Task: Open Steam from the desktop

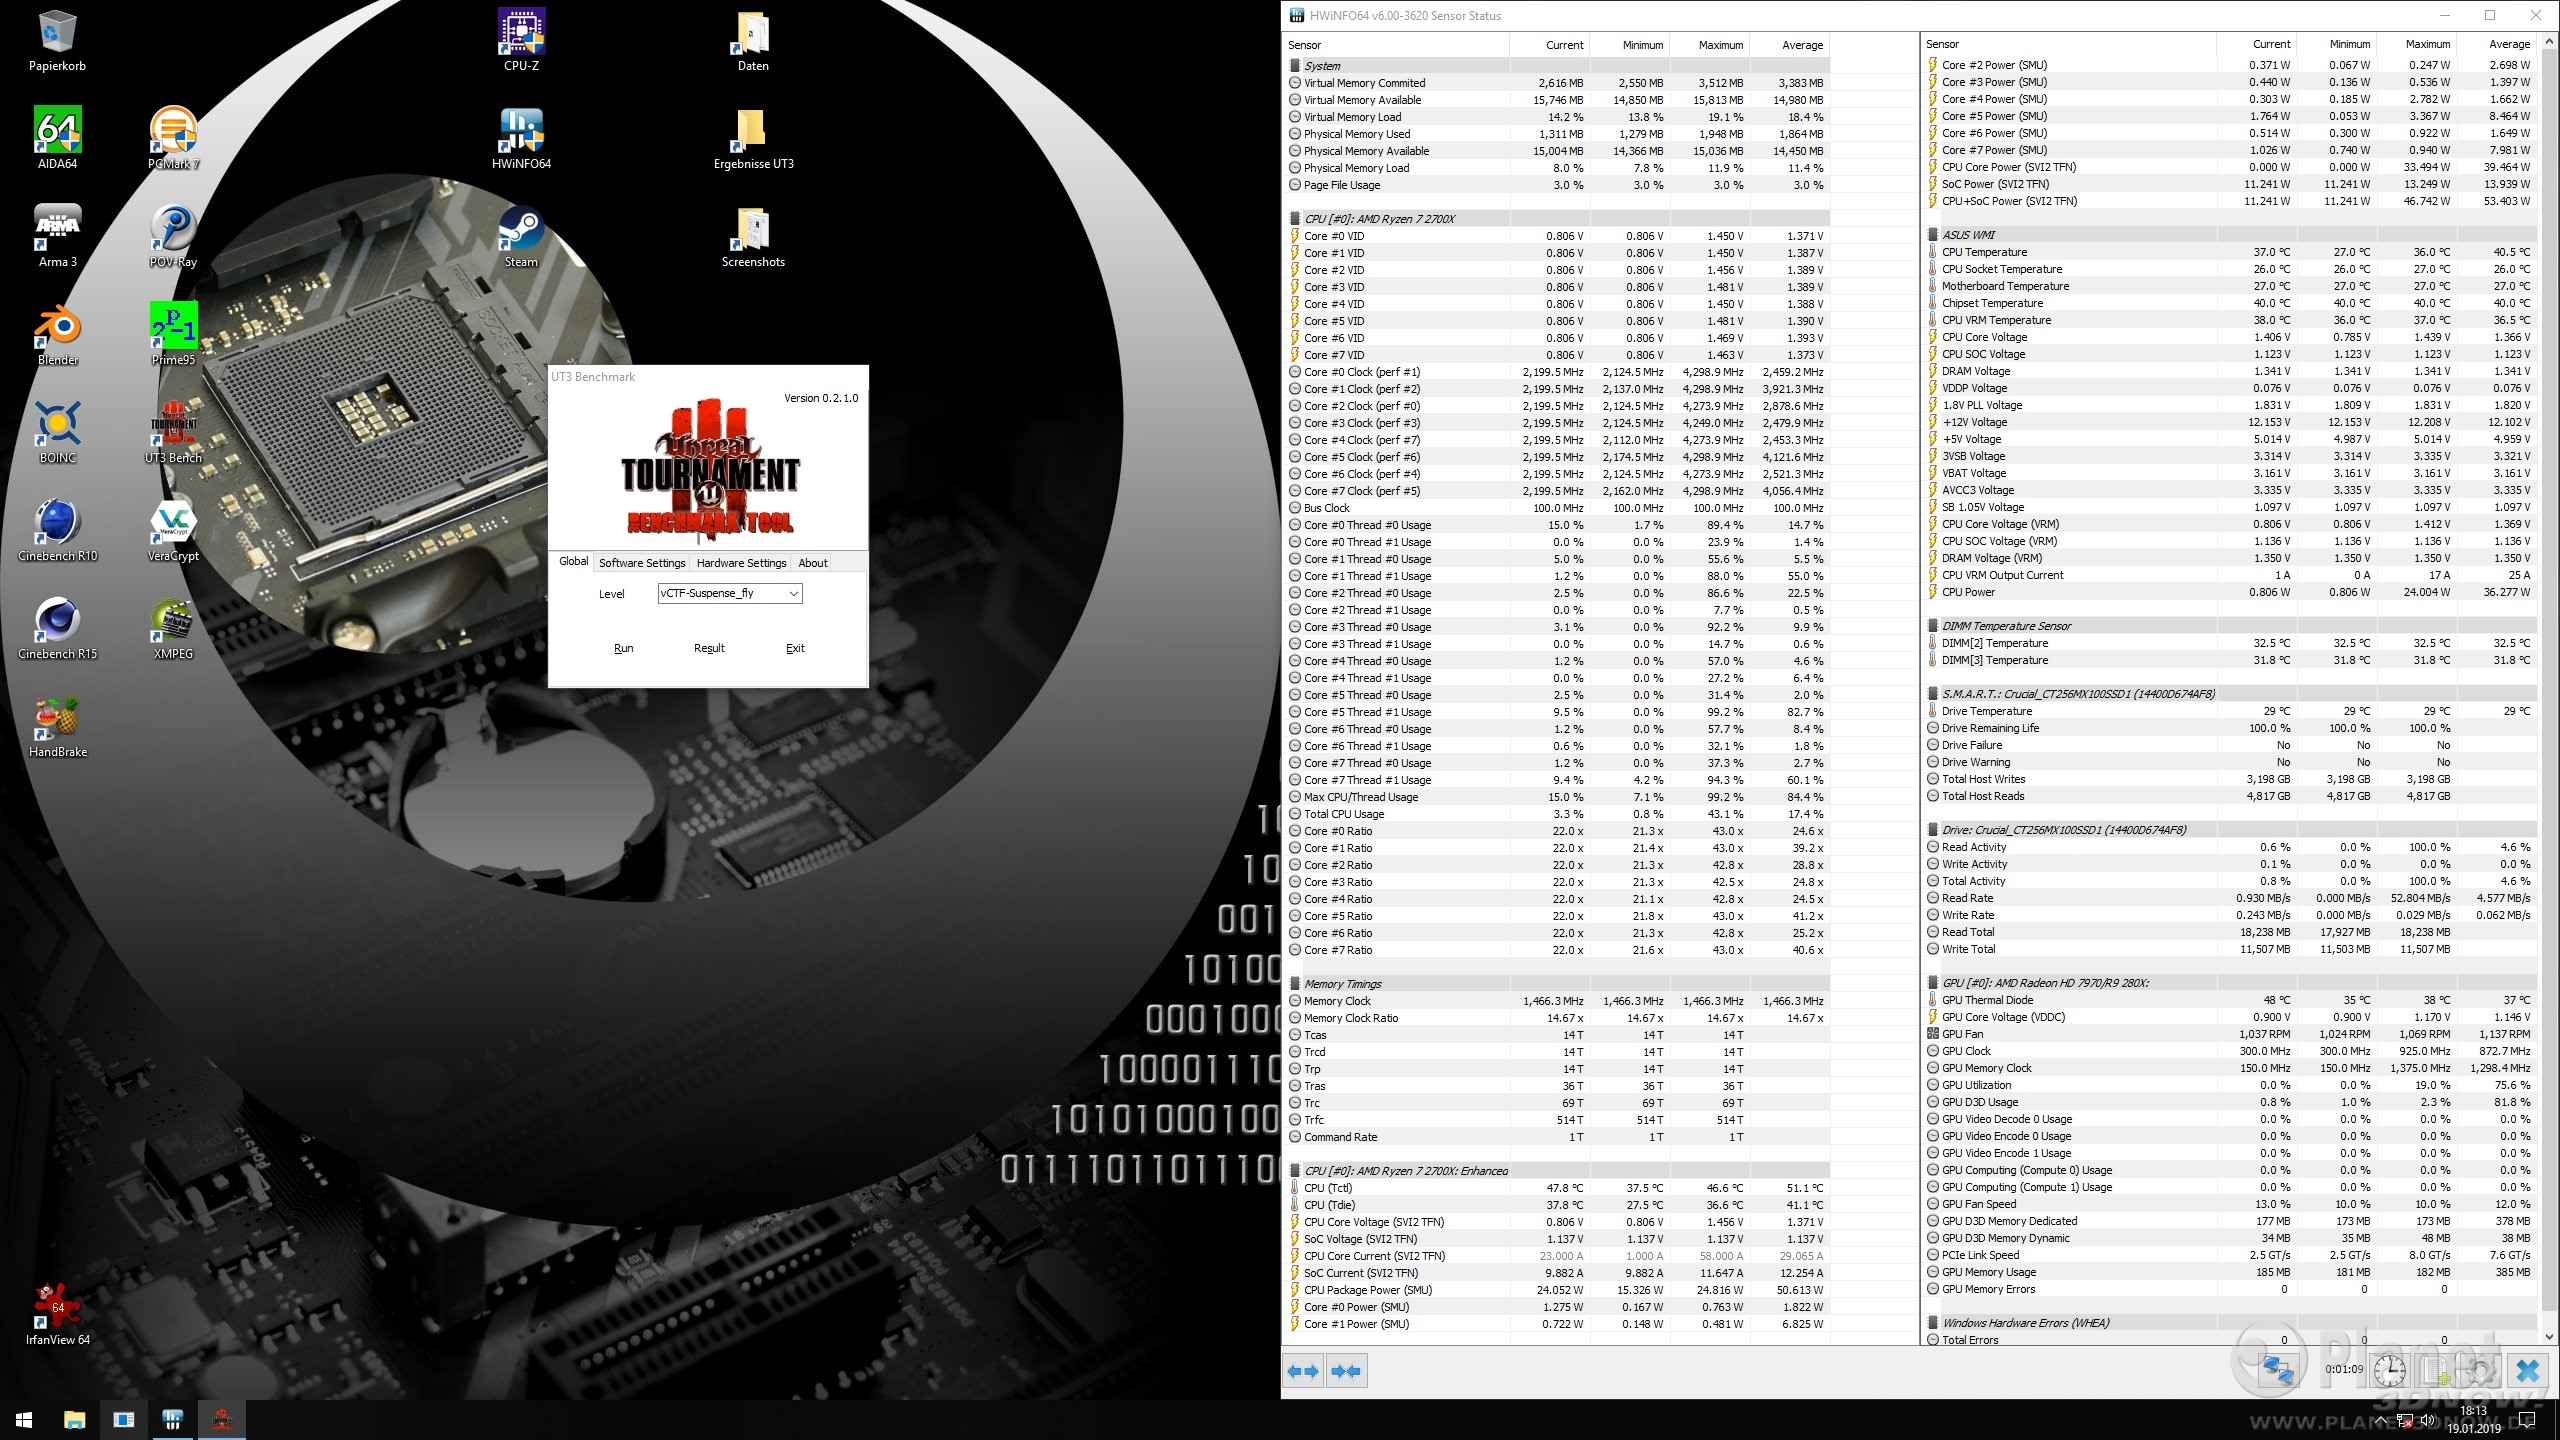Action: (521, 237)
